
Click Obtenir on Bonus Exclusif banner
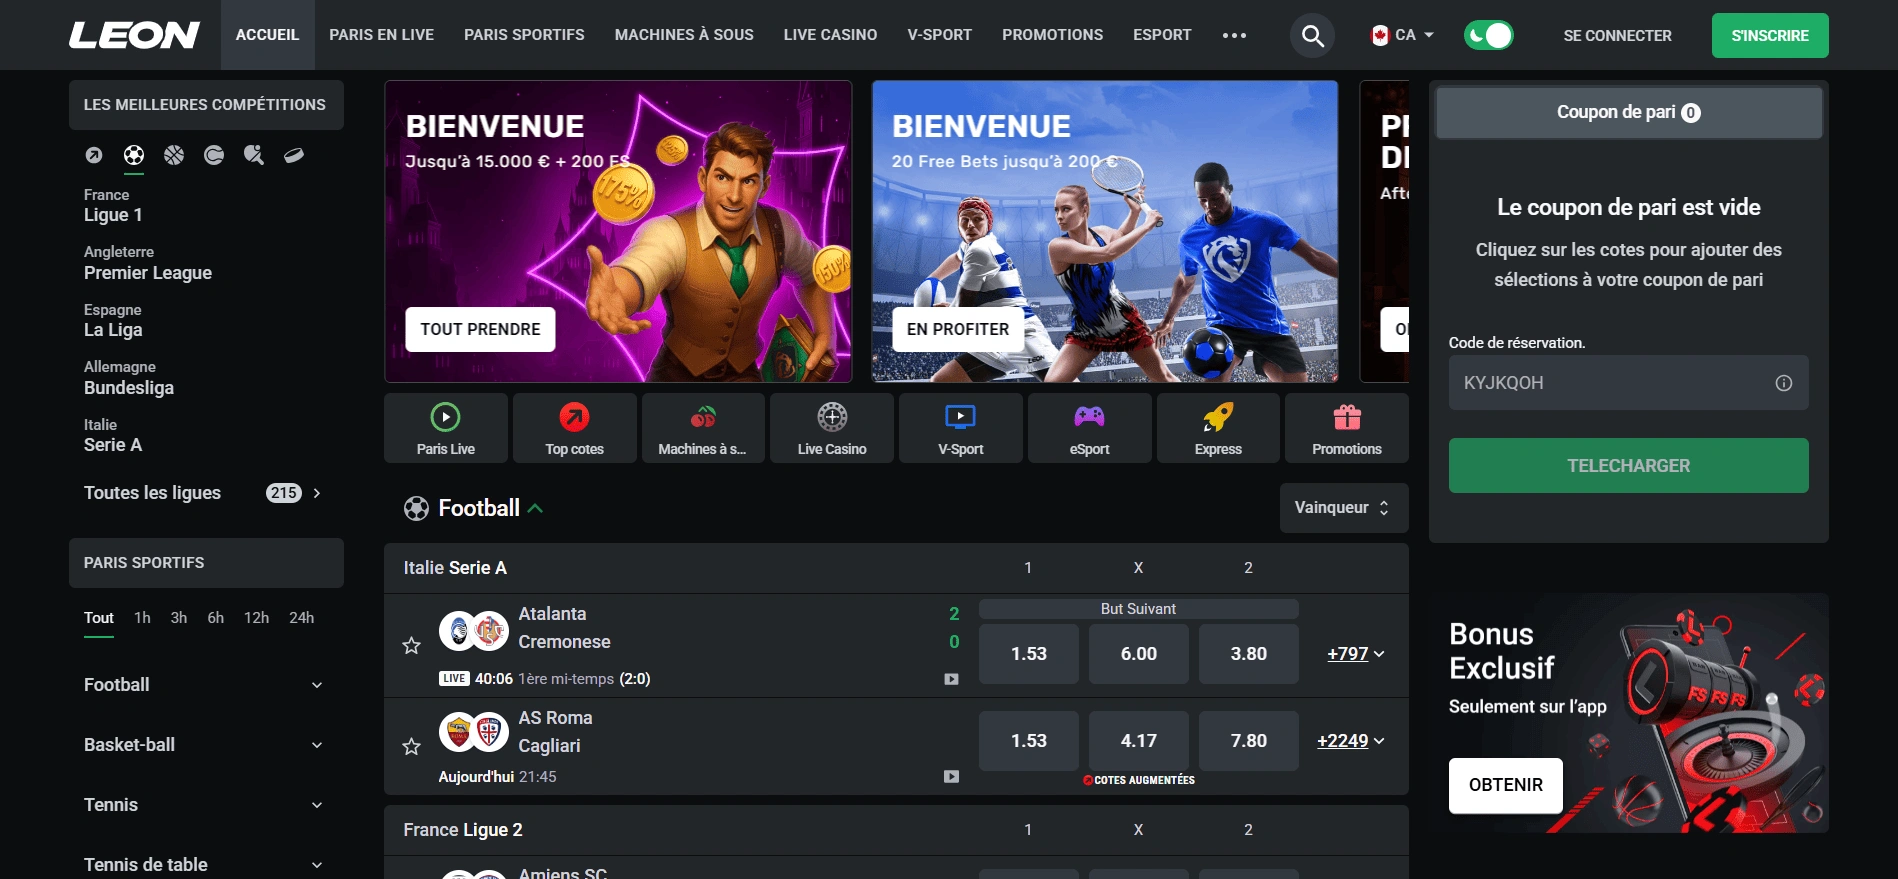tap(1505, 786)
